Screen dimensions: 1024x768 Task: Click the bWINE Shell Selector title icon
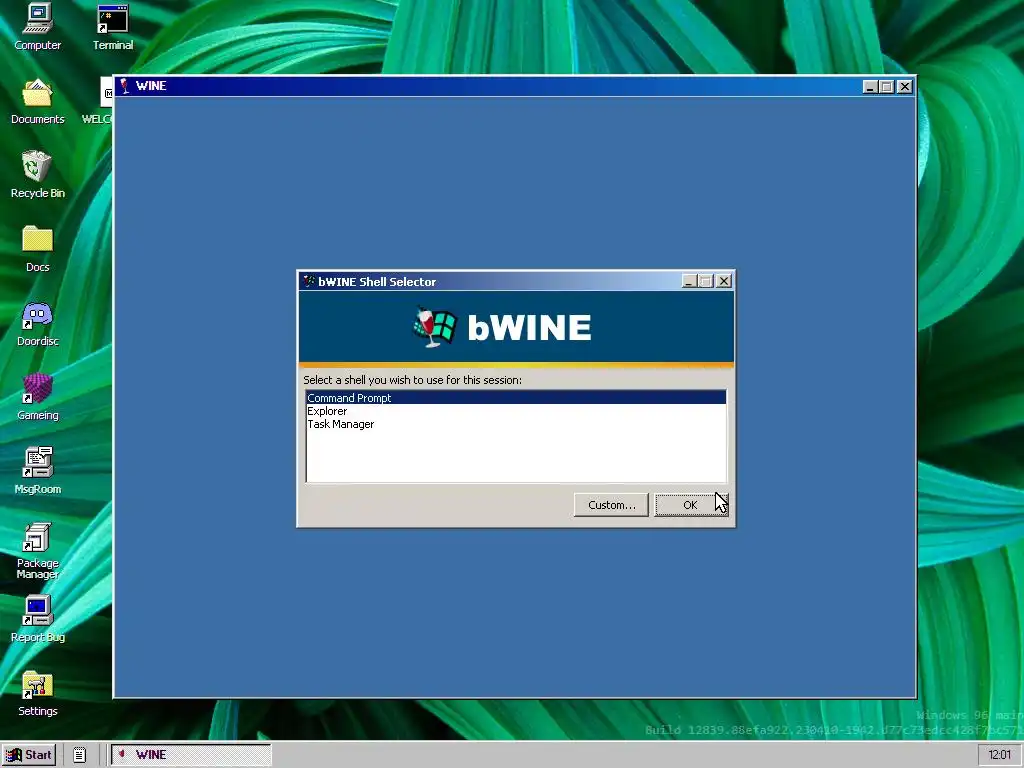(308, 281)
